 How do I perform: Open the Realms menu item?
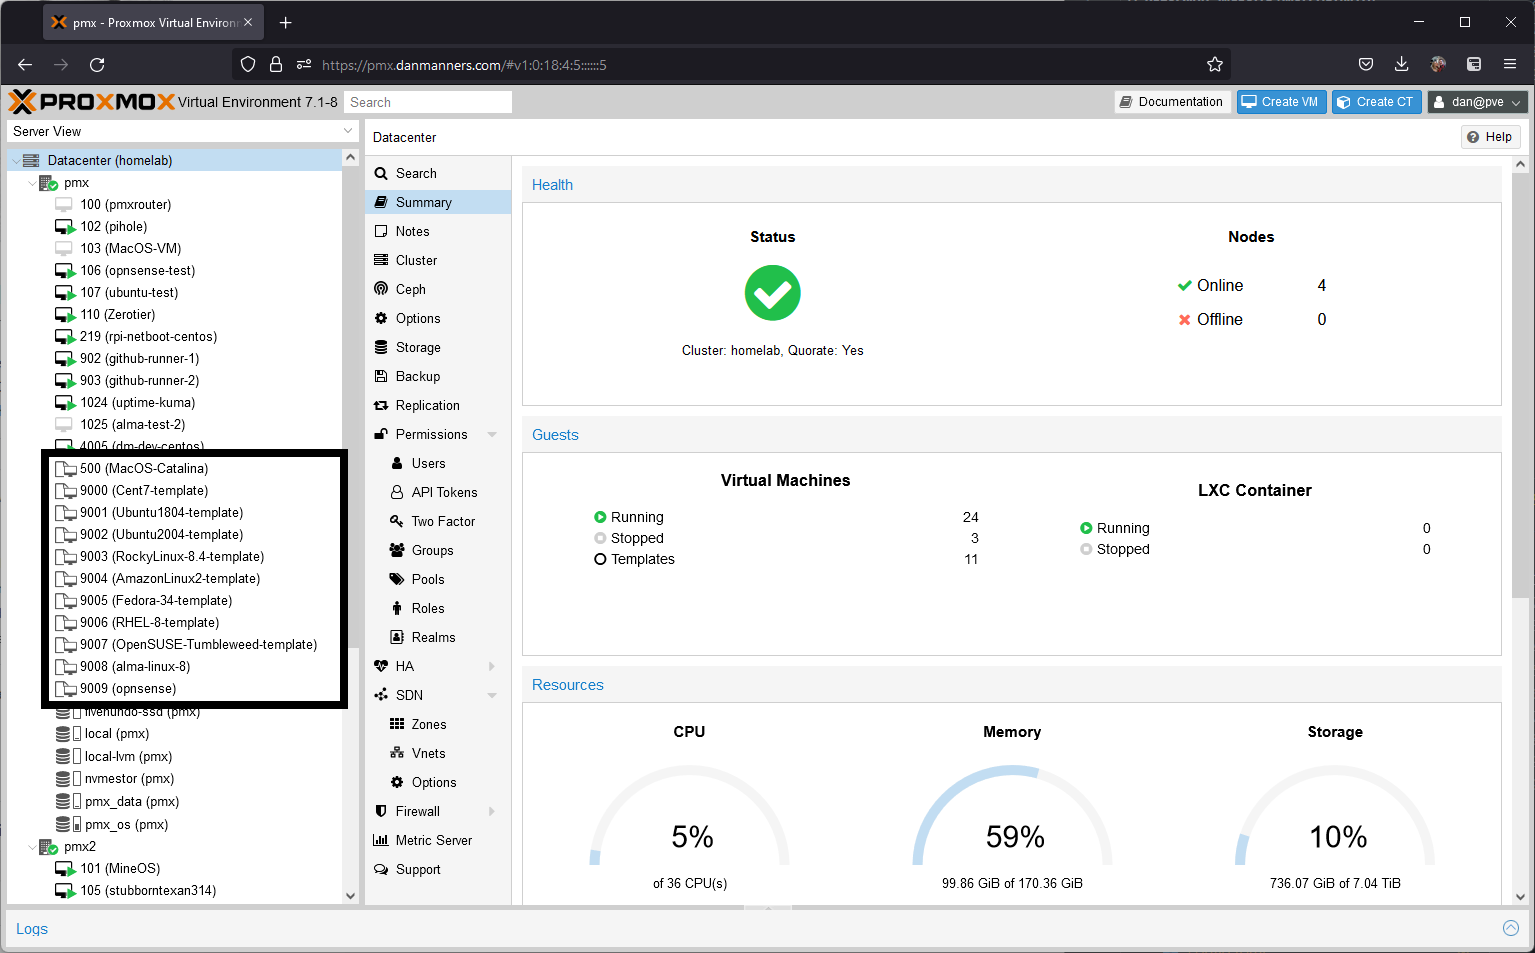(x=438, y=637)
